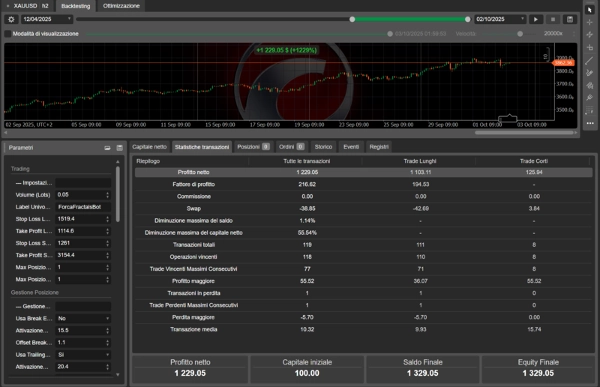Select the trend line drawing tool
Viewport: 600px width, 387px height.
[590, 60]
